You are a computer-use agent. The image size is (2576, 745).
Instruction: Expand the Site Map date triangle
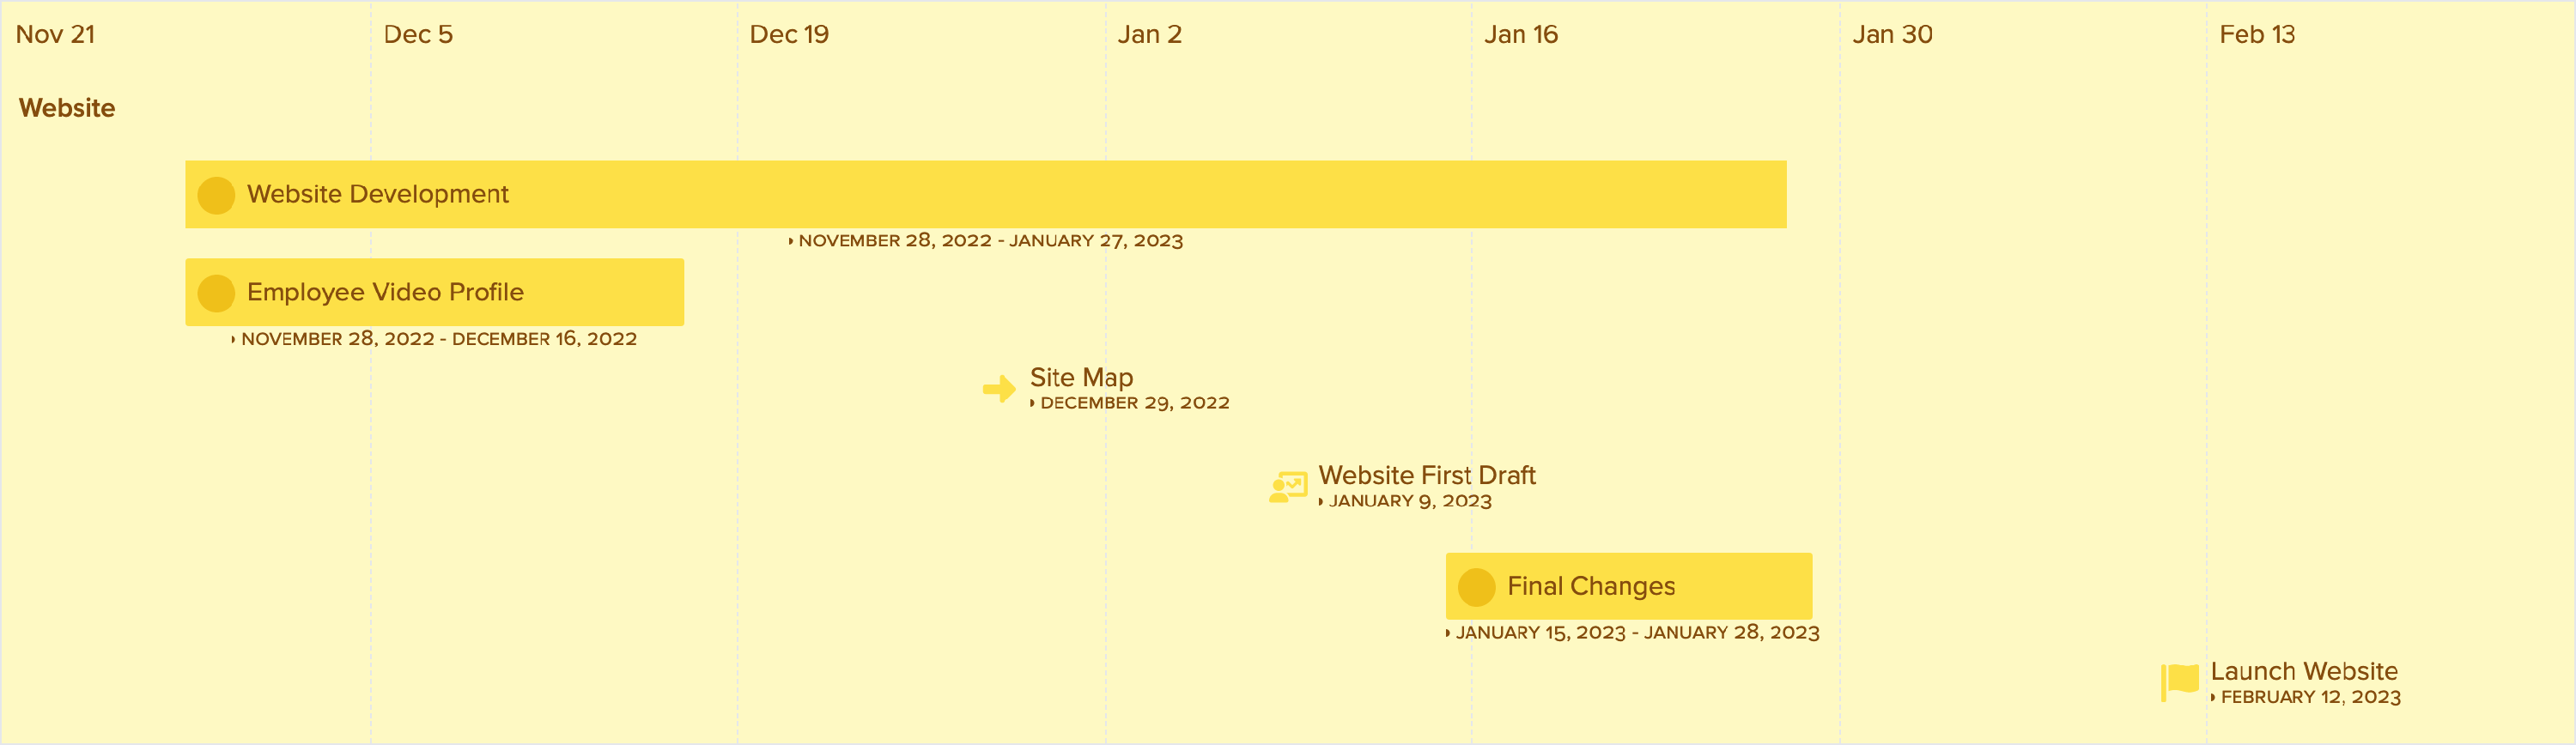(1033, 403)
